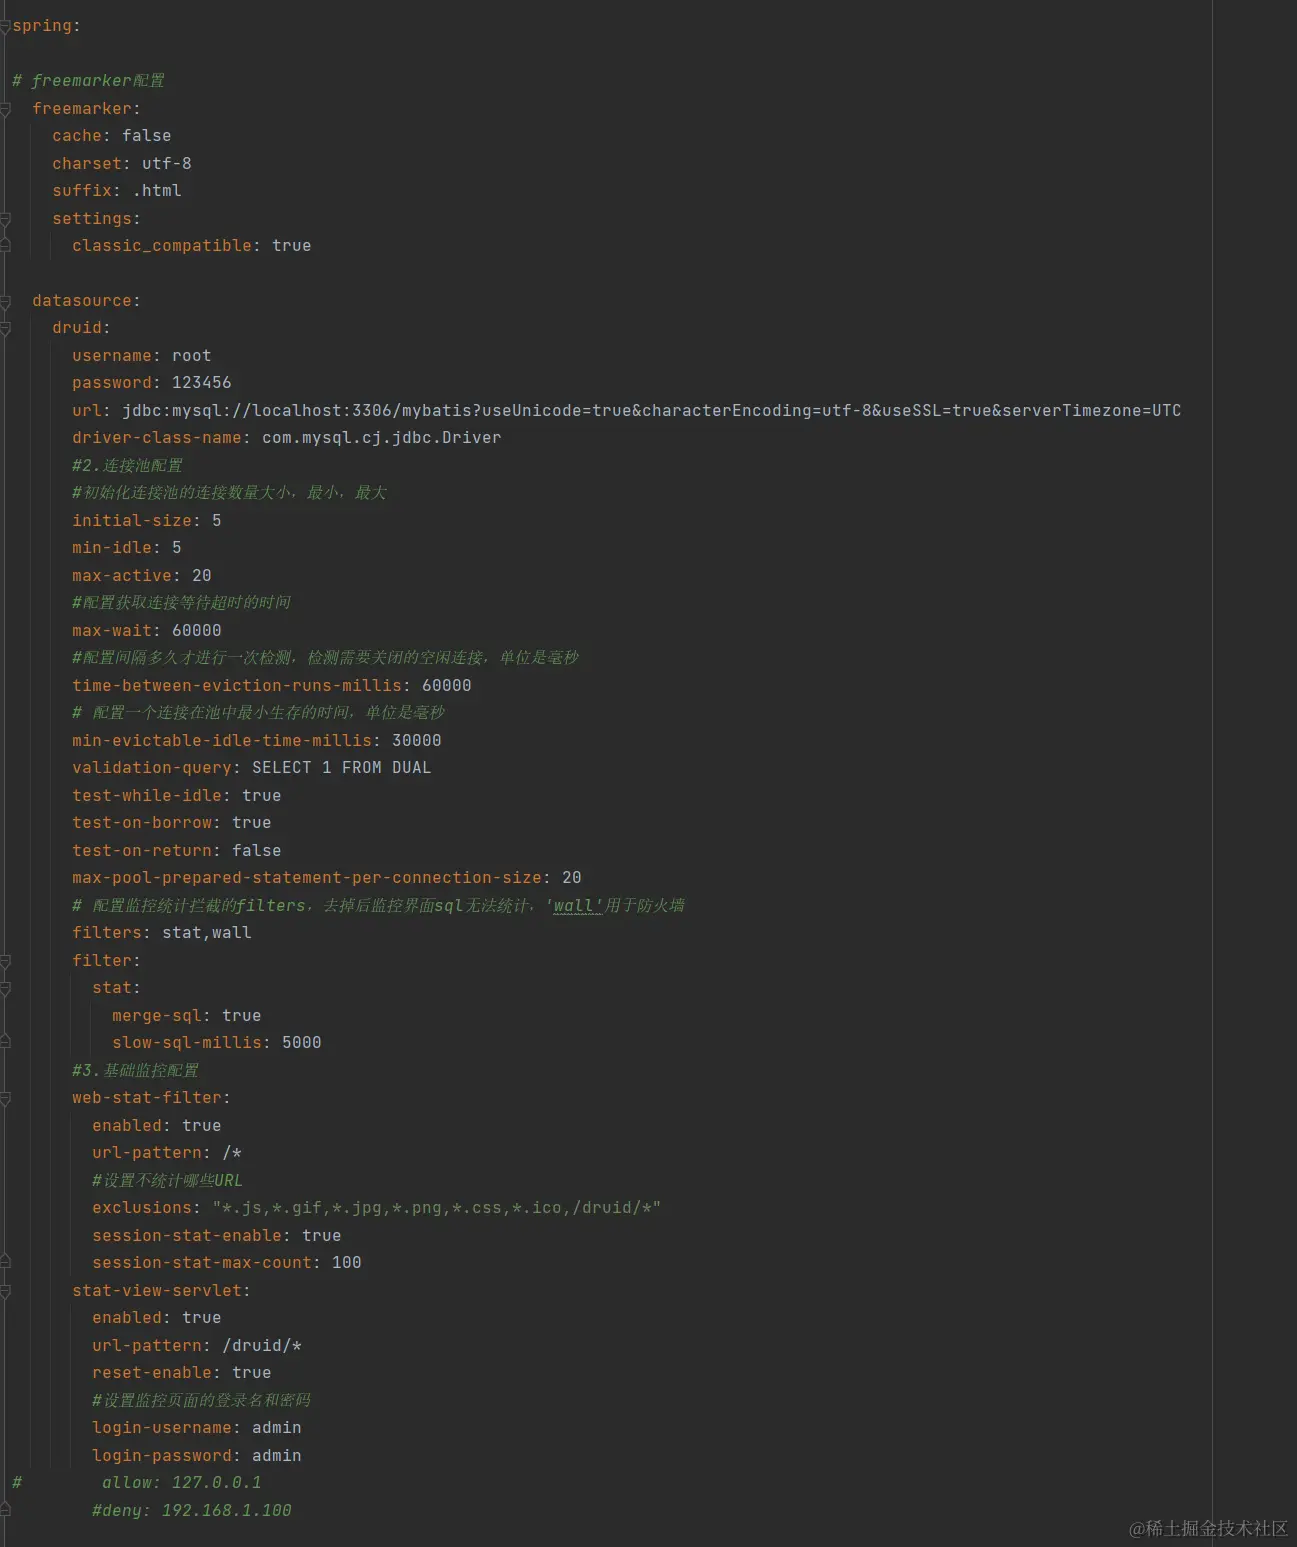Image resolution: width=1297 pixels, height=1547 pixels.
Task: Click the '#3.基础监控配置' comment
Action: (x=135, y=1071)
